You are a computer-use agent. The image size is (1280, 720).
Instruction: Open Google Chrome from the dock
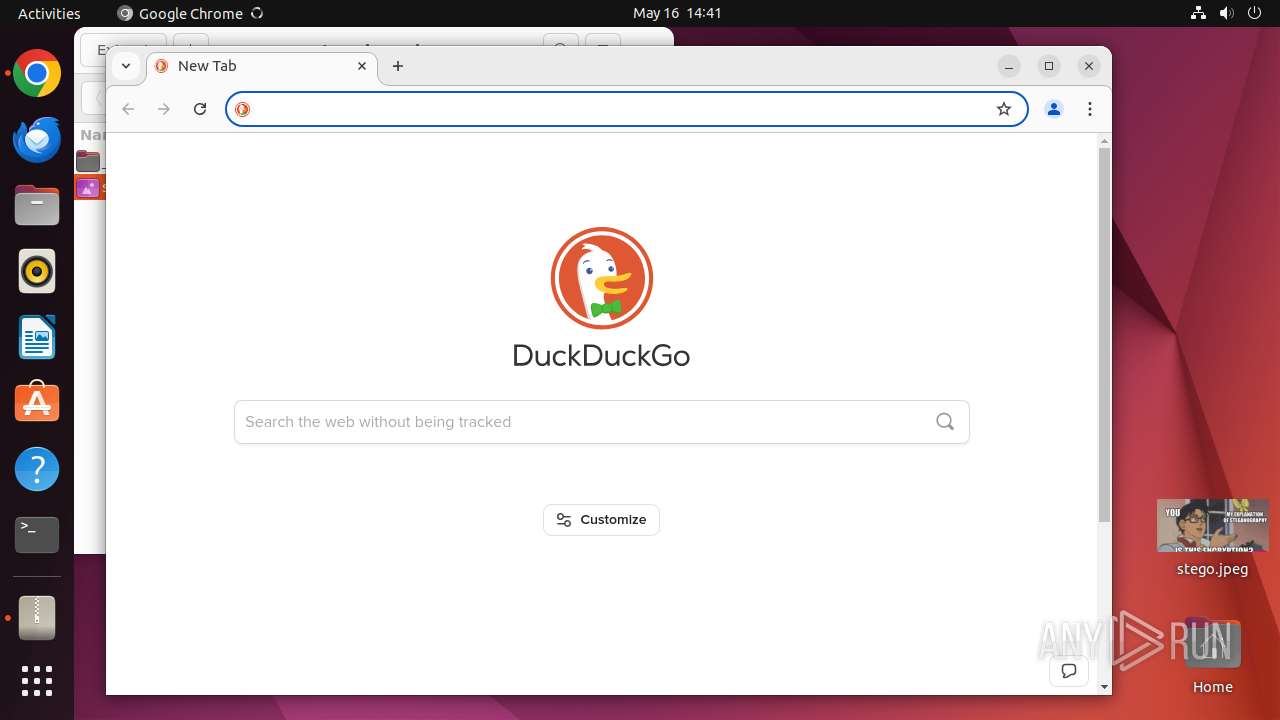pos(37,74)
